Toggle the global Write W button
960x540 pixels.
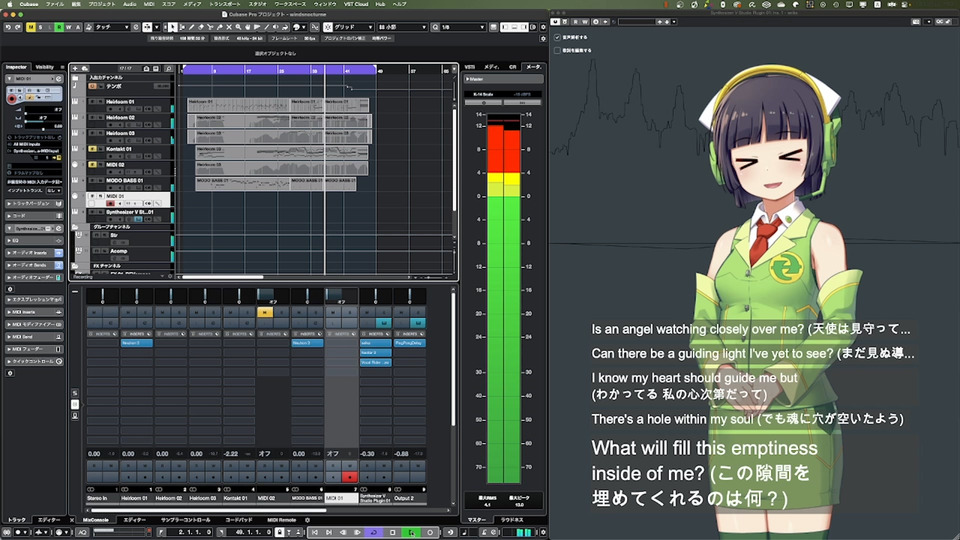coord(69,28)
